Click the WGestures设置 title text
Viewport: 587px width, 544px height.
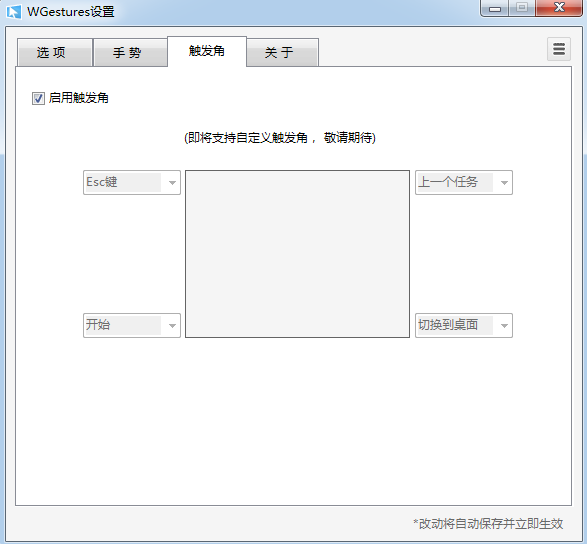(x=71, y=12)
